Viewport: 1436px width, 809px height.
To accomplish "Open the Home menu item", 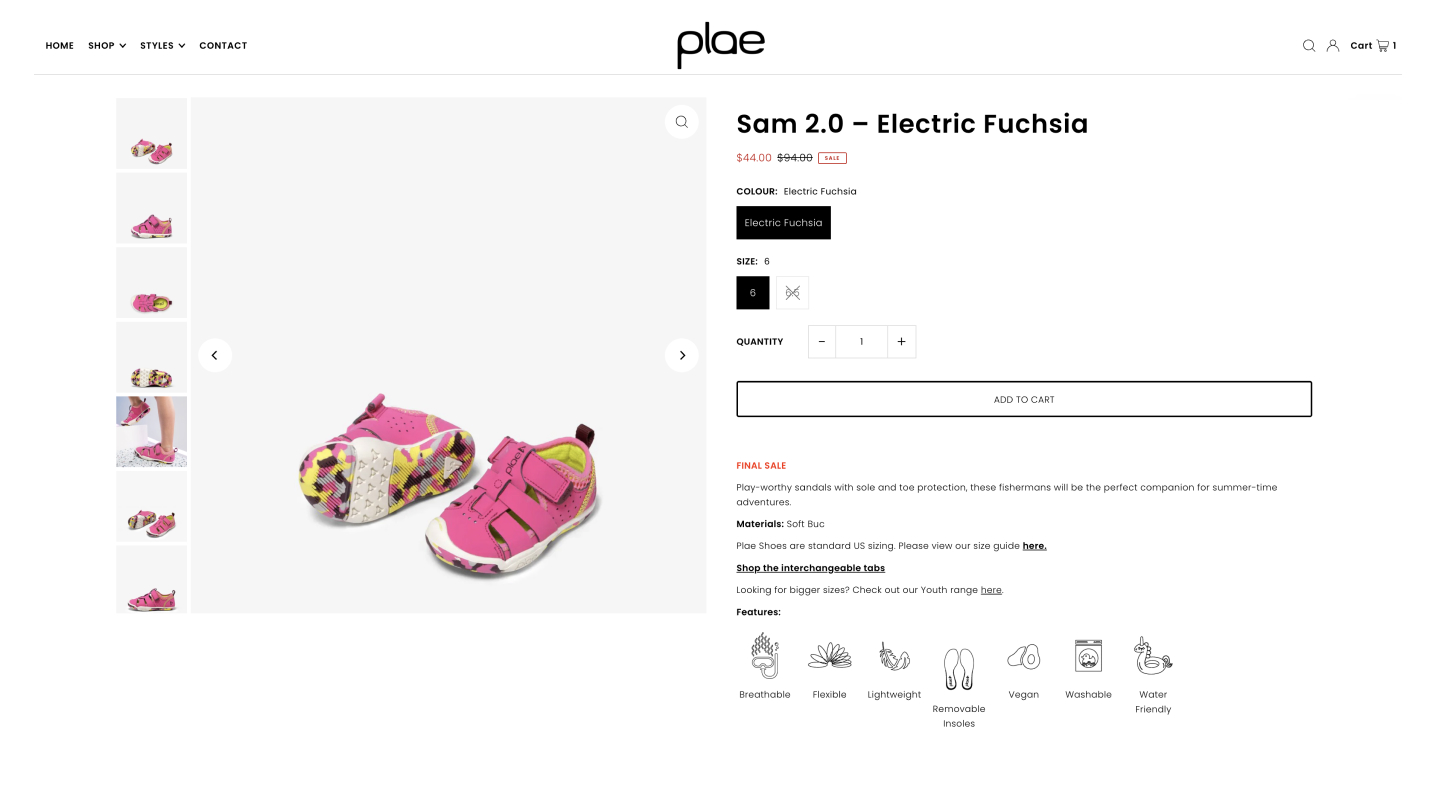I will click(x=60, y=46).
